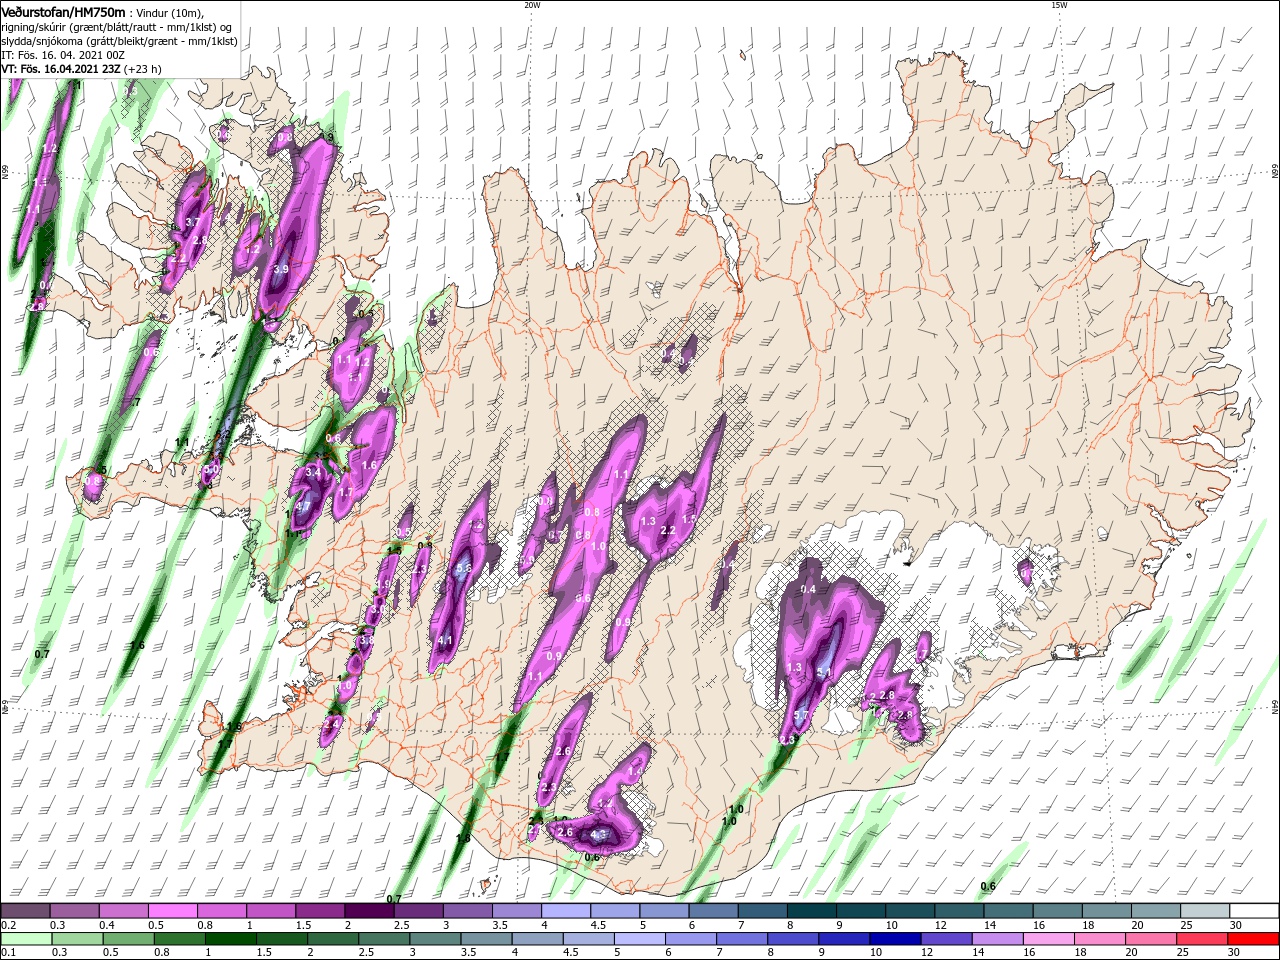Image resolution: width=1280 pixels, height=960 pixels.
Task: Click lower legend swatch starting at 0.8
Action: (179, 939)
